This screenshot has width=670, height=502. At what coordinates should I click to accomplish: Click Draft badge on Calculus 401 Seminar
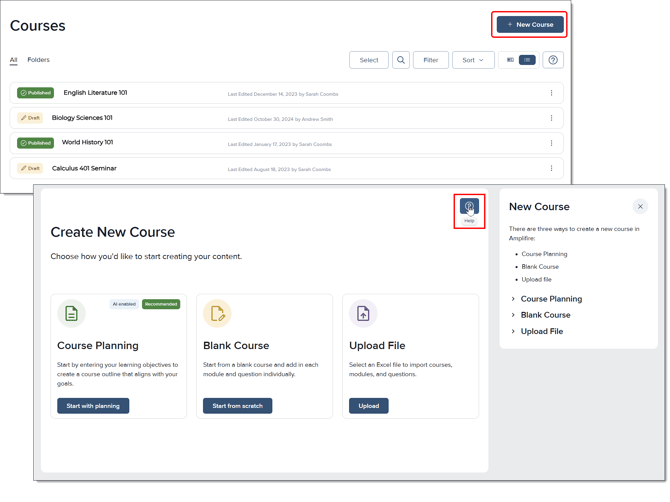click(x=30, y=168)
